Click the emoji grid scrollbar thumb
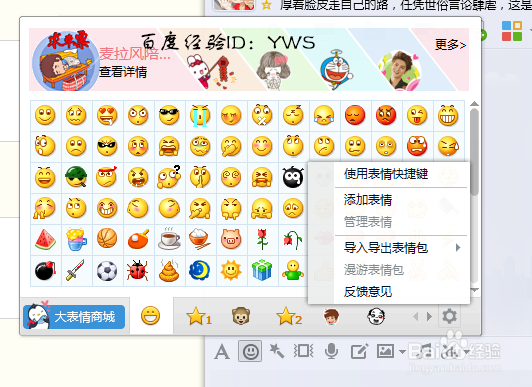532x387 pixels. coord(475,152)
